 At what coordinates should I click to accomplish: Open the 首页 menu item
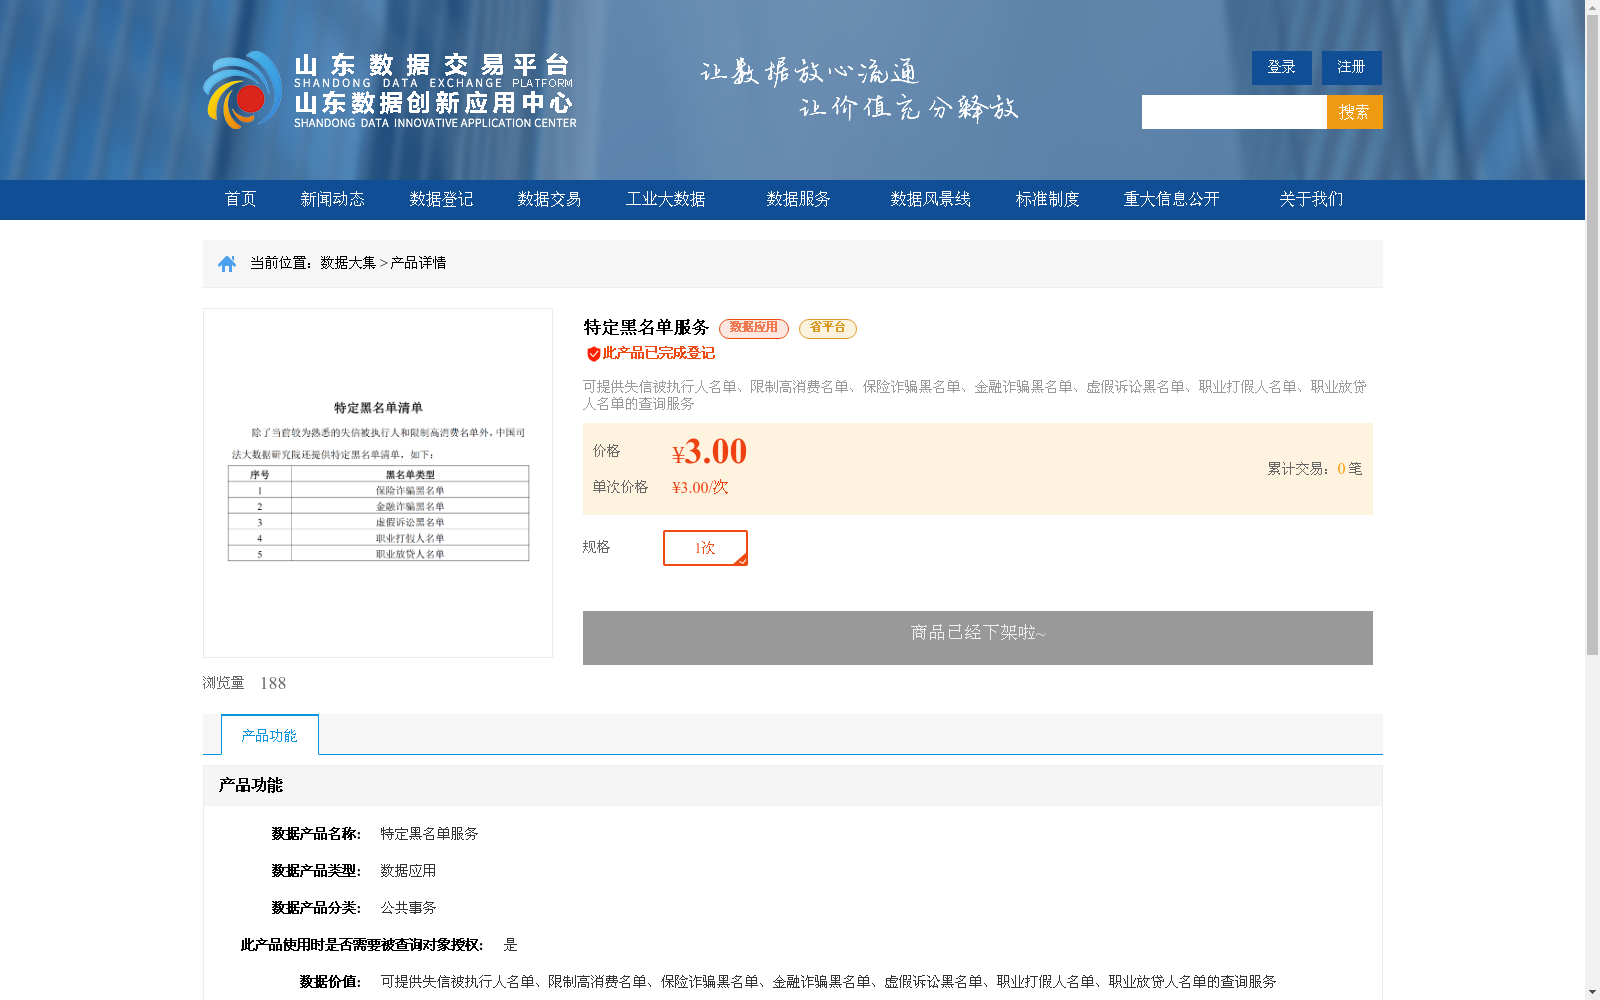(241, 199)
